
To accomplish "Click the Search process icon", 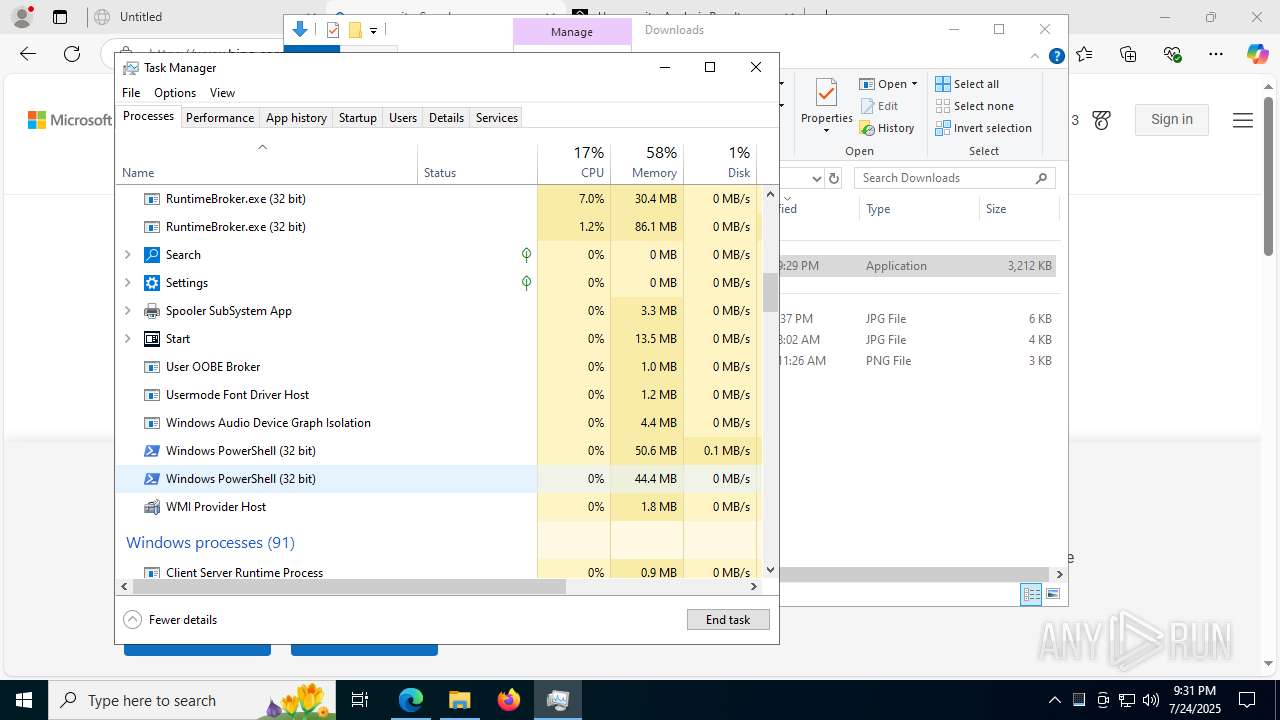I will point(152,255).
